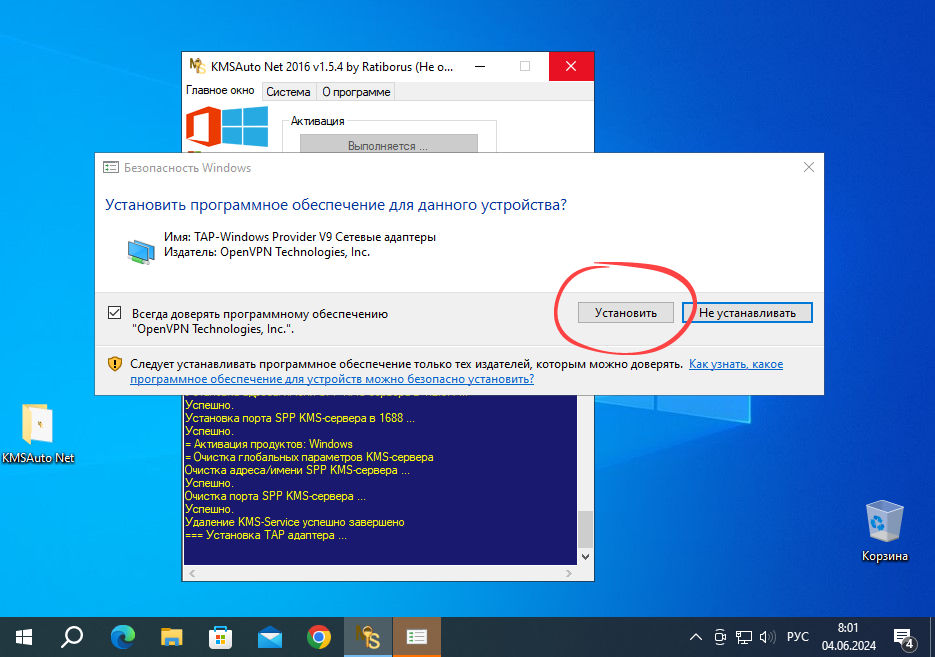Click log line "Очистка порта SPP KMS-сервера ..."

point(275,495)
